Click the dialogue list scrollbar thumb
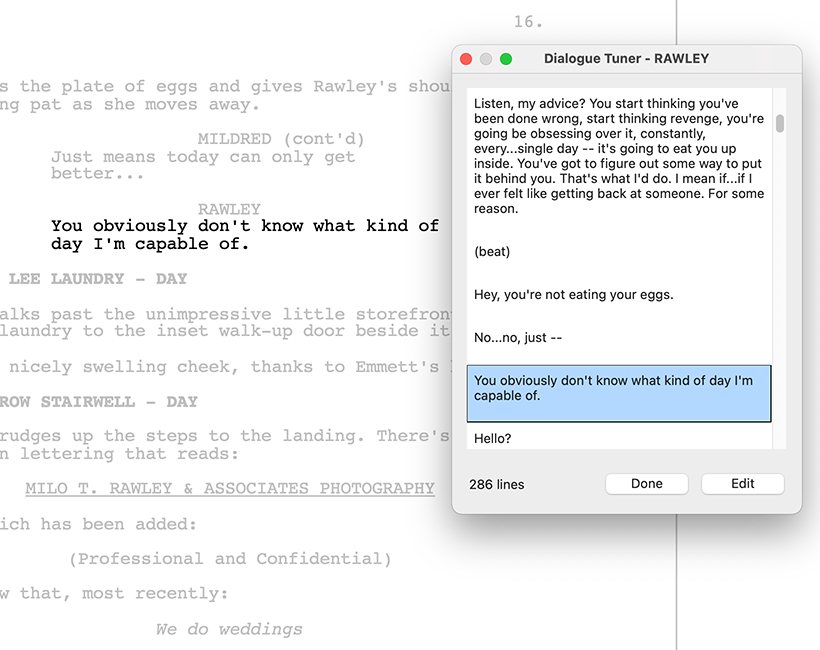Screen dimensions: 820x650 pyautogui.click(x=780, y=123)
